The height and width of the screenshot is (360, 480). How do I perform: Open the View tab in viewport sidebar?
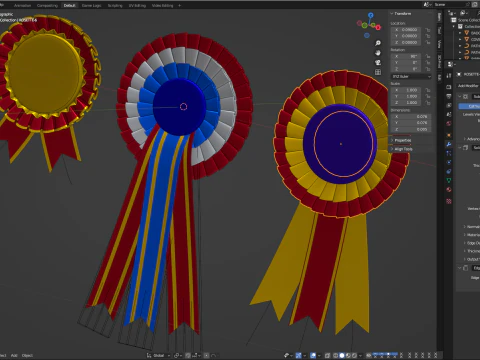(440, 44)
